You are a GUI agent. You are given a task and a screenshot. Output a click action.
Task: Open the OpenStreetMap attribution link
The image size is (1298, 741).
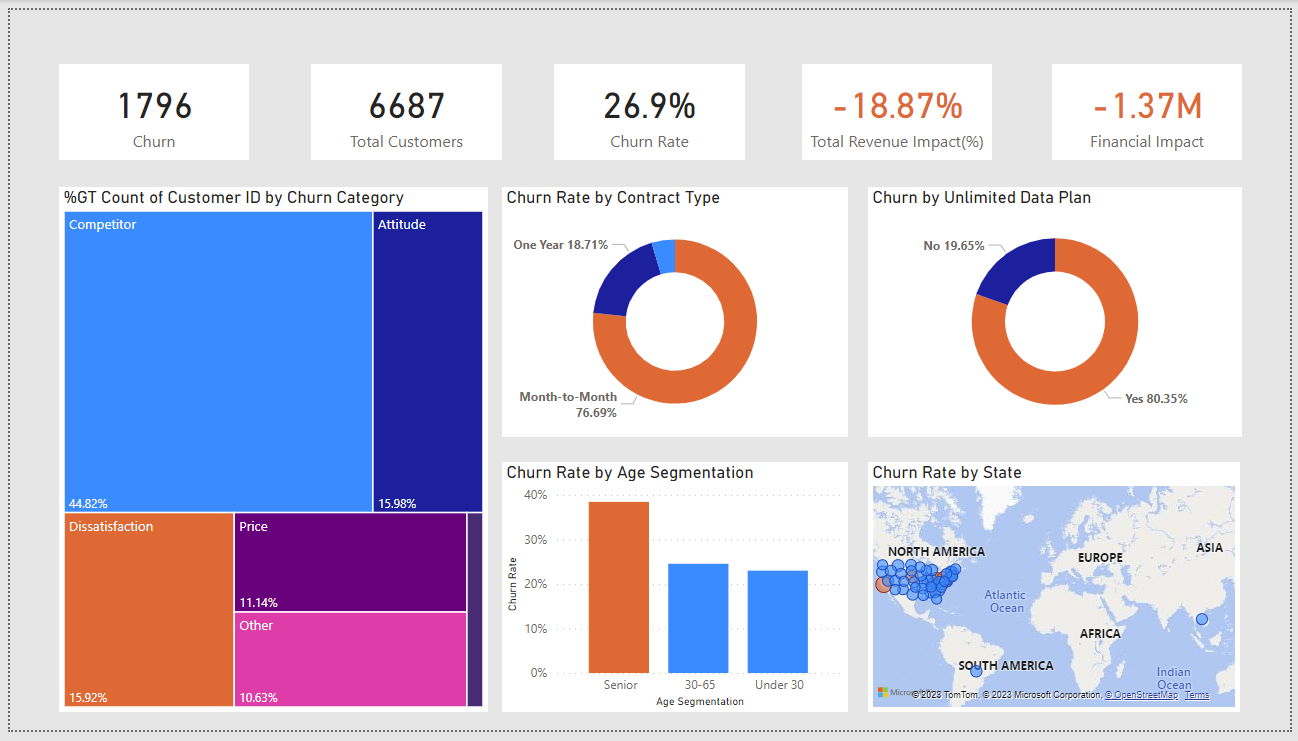pyautogui.click(x=1141, y=693)
